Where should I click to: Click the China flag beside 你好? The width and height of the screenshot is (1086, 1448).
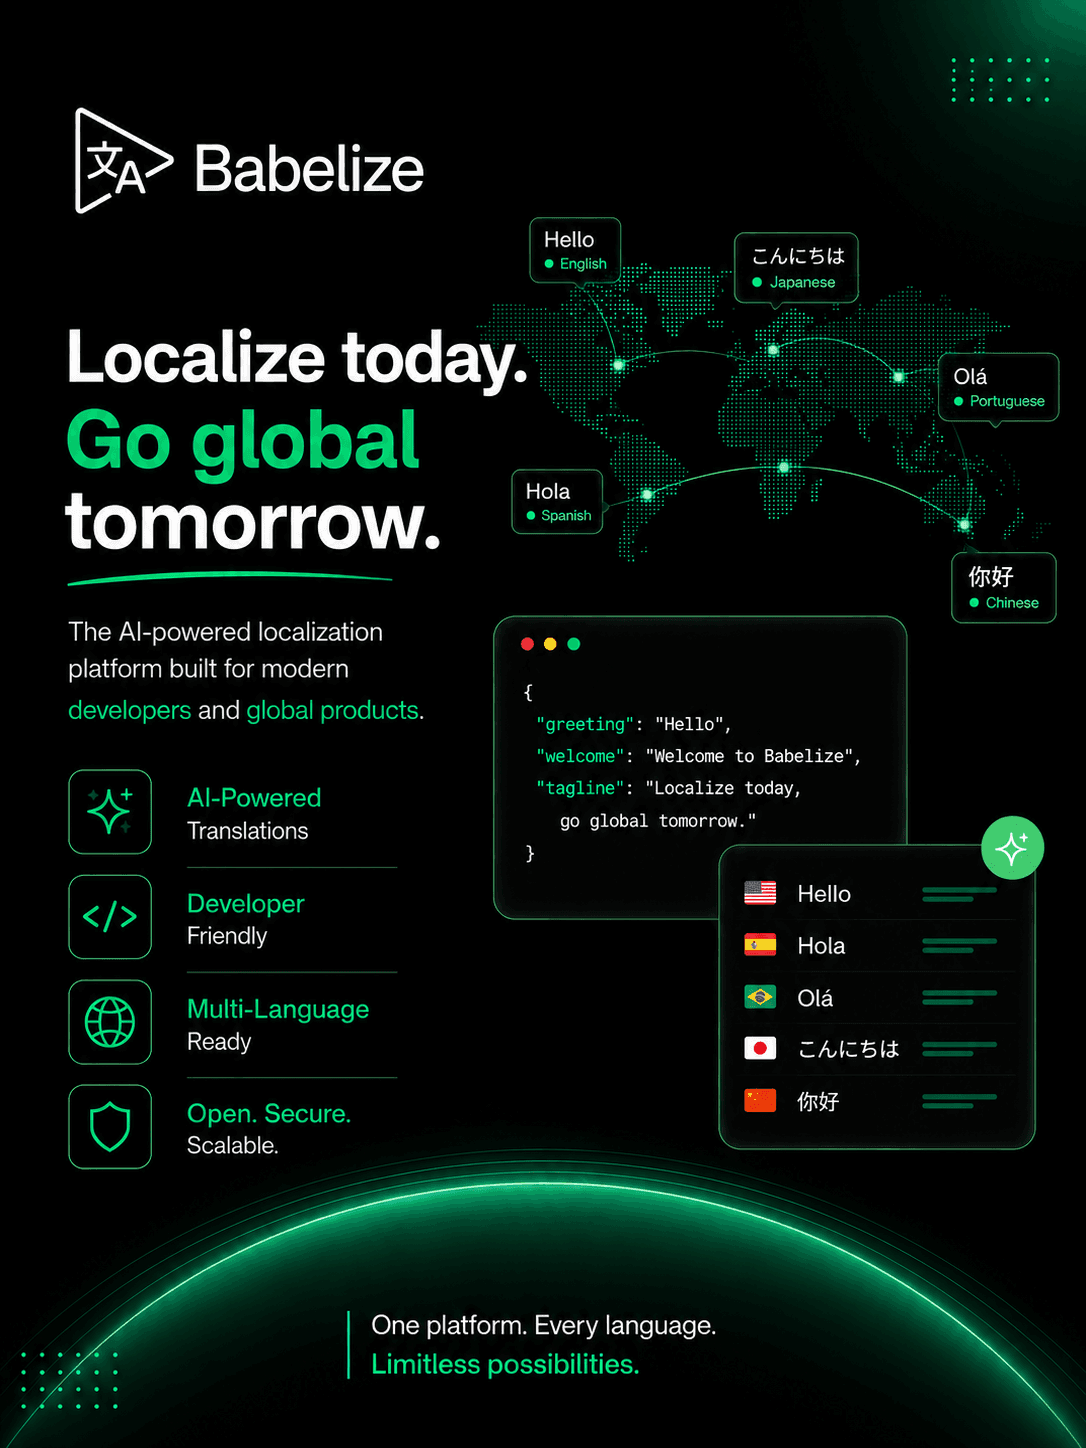(x=760, y=1100)
